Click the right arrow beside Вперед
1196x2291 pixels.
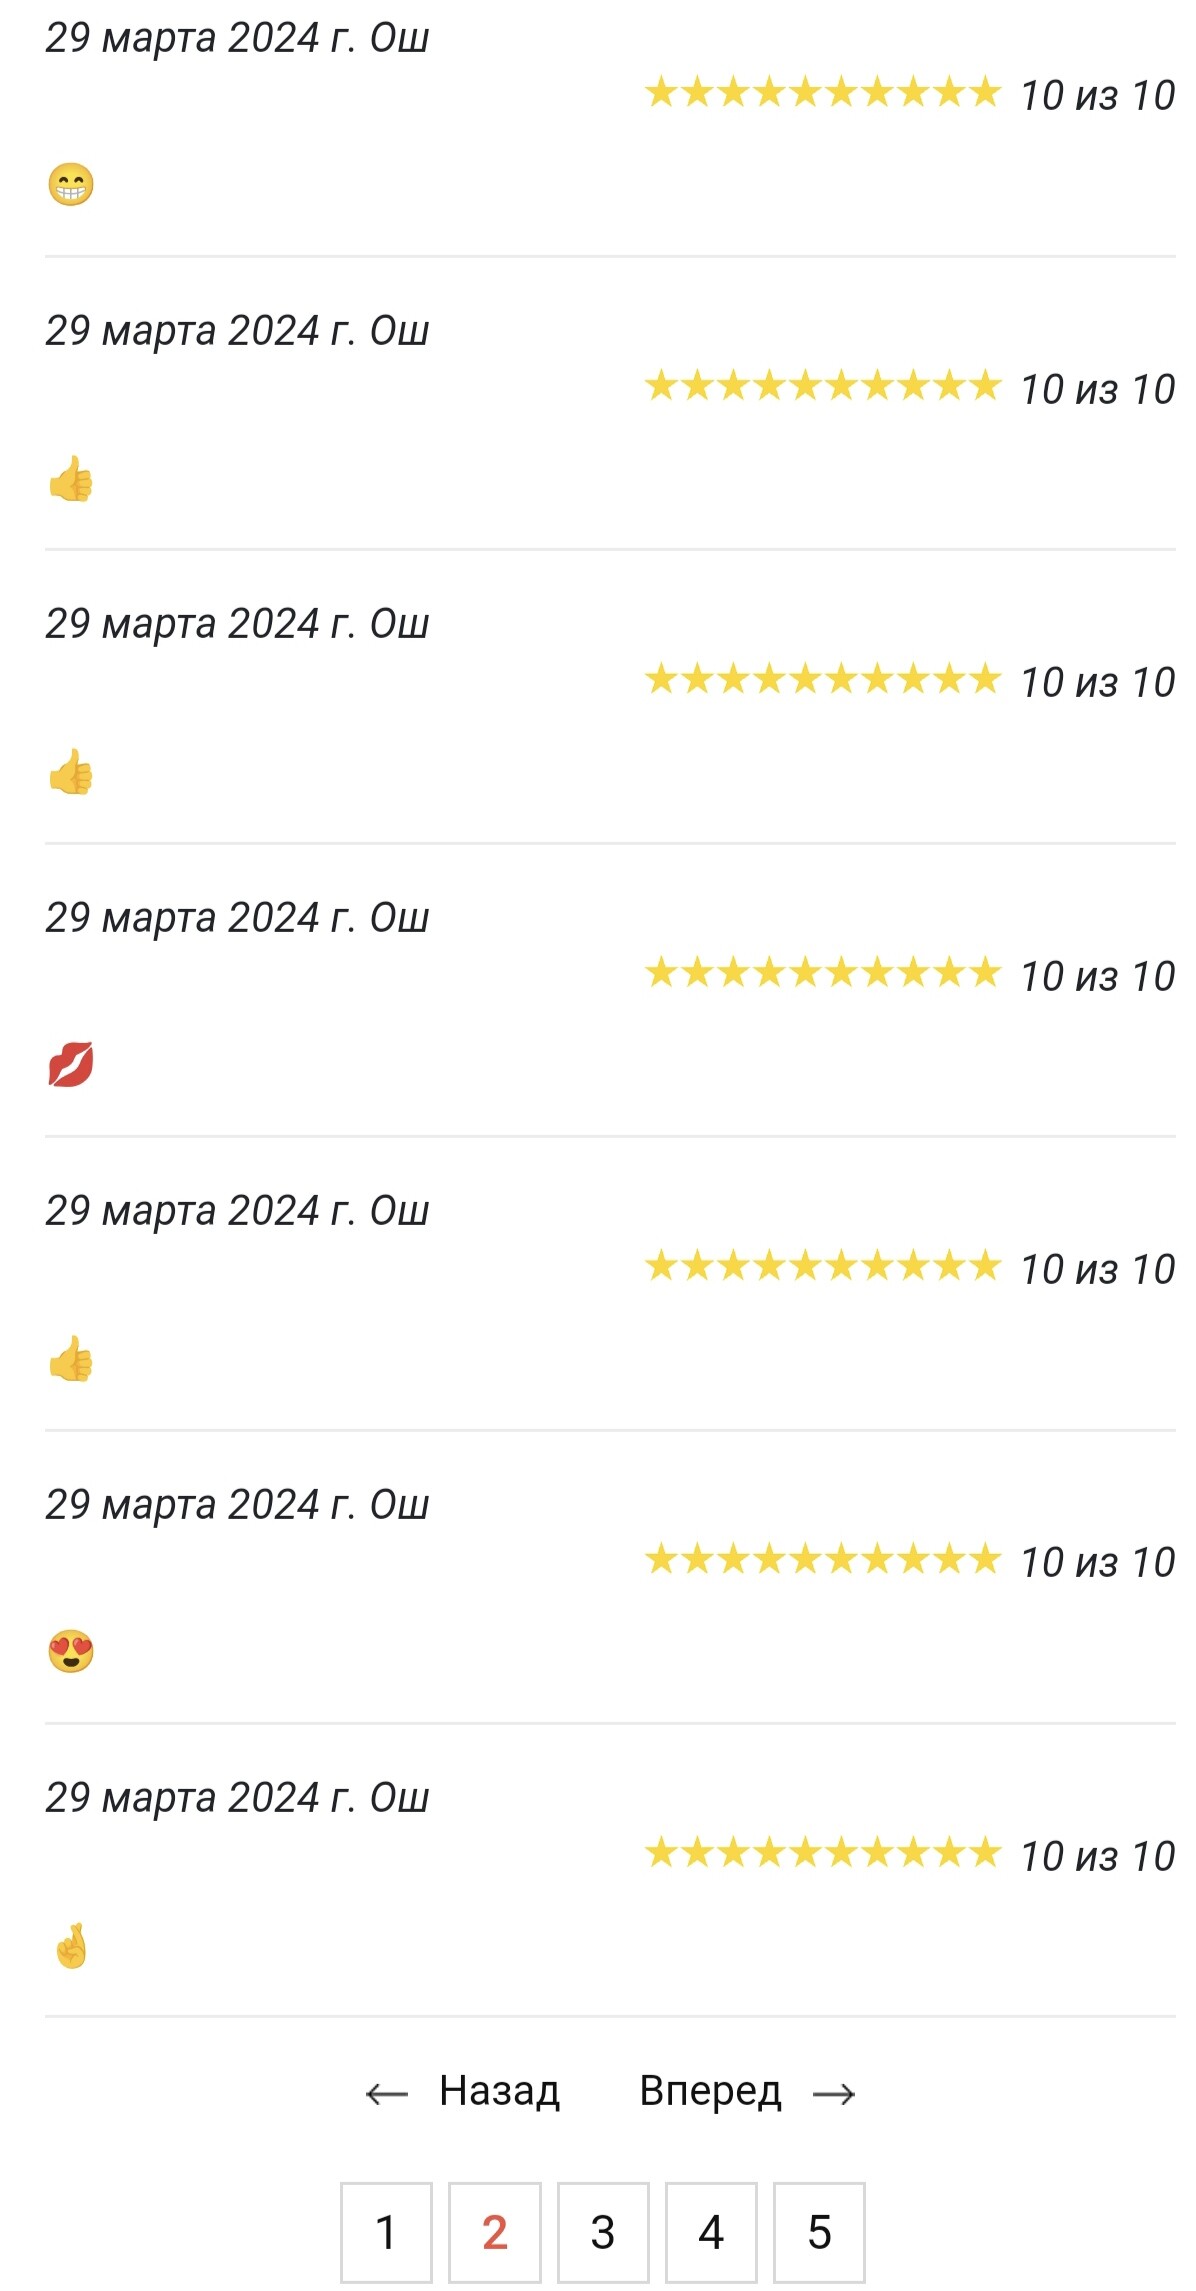point(834,2093)
